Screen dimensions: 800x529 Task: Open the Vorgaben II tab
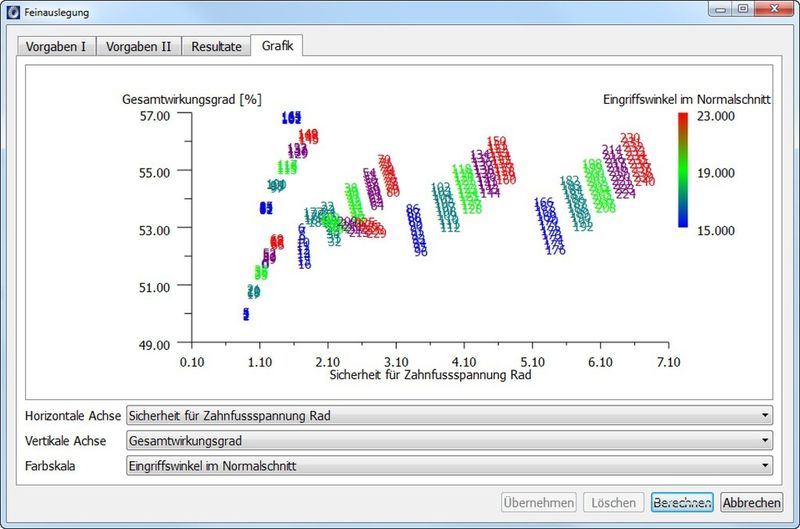[139, 46]
